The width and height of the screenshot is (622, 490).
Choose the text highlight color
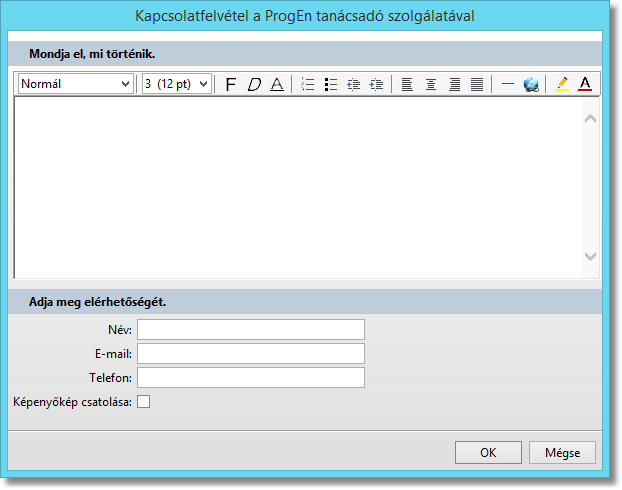pos(562,84)
